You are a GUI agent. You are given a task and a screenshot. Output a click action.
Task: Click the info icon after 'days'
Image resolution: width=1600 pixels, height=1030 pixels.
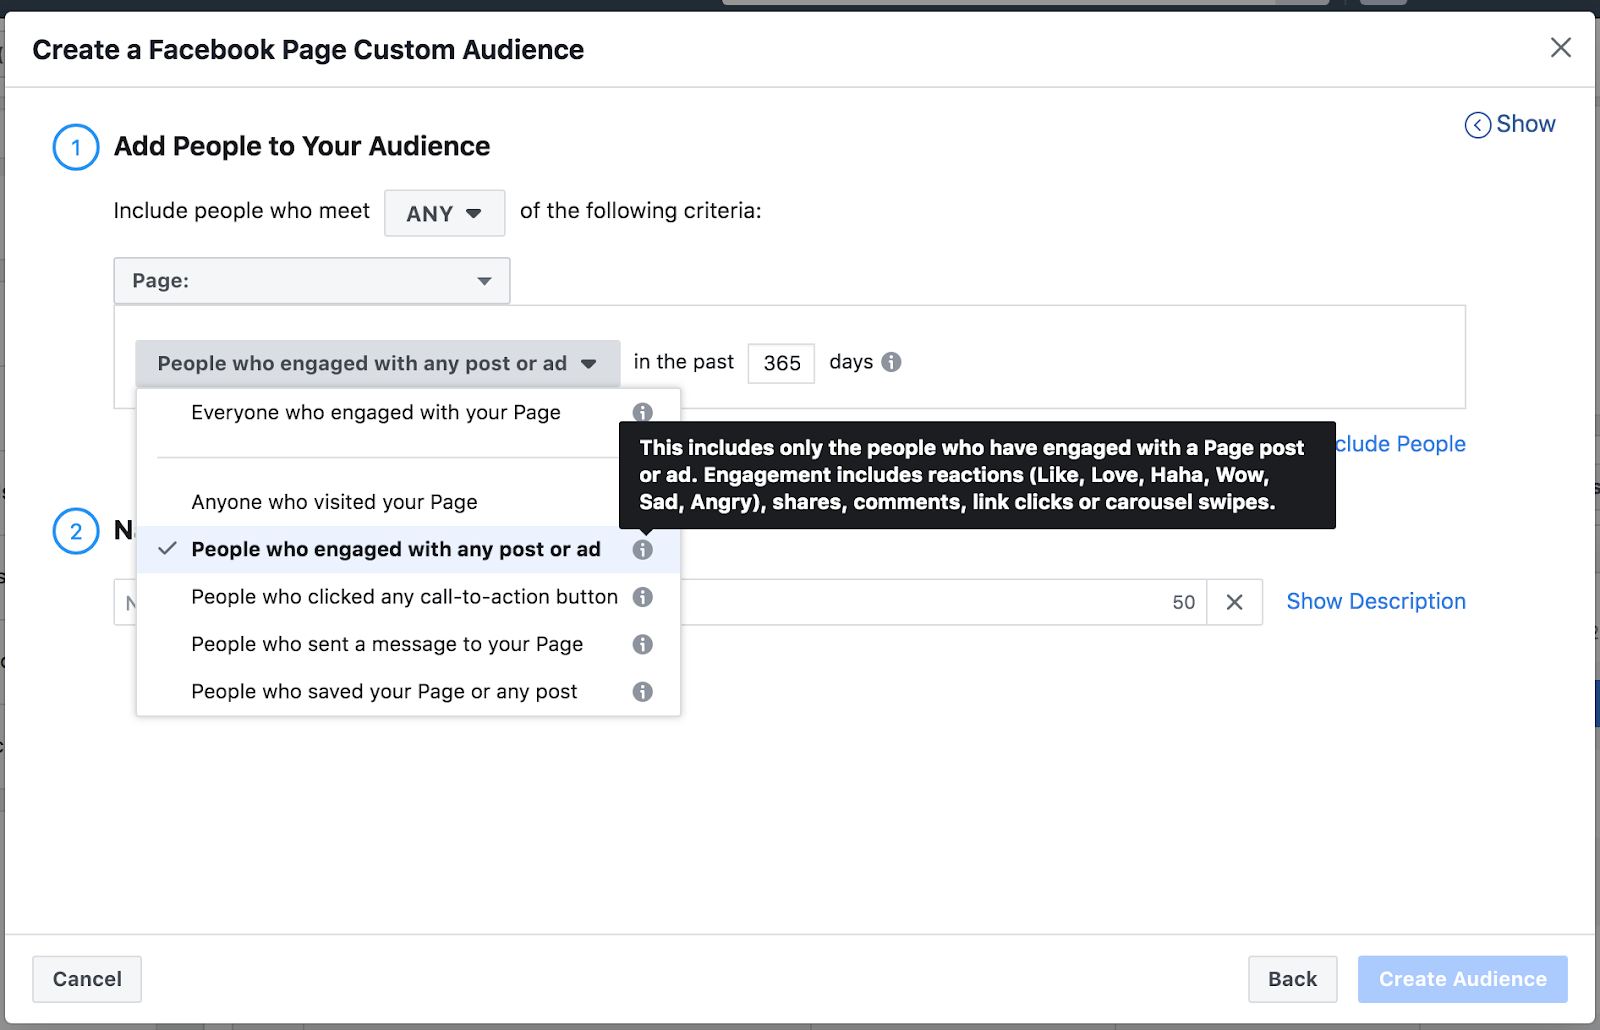891,362
